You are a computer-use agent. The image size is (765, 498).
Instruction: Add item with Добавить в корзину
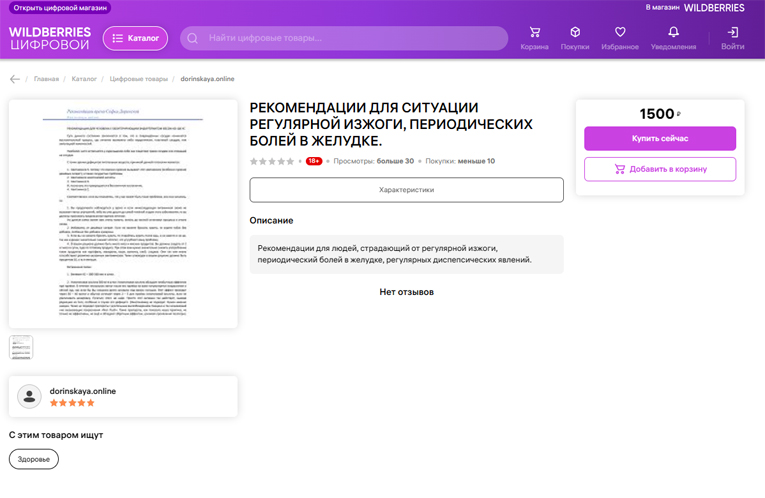(659, 169)
